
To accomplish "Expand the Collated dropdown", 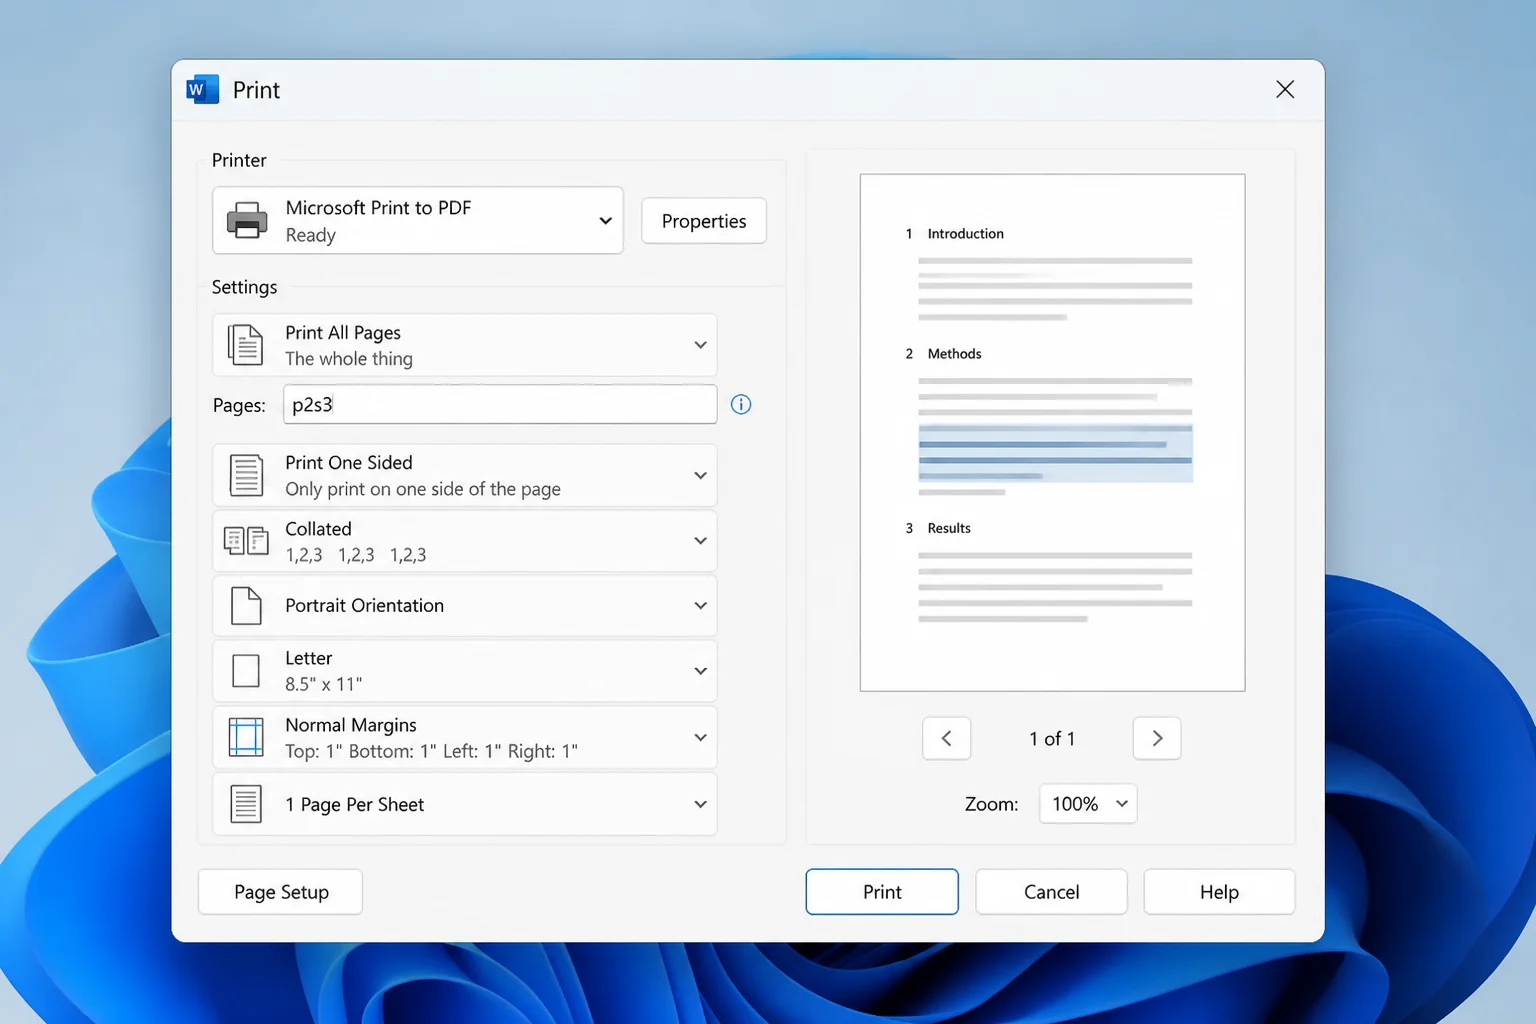I will click(x=465, y=541).
